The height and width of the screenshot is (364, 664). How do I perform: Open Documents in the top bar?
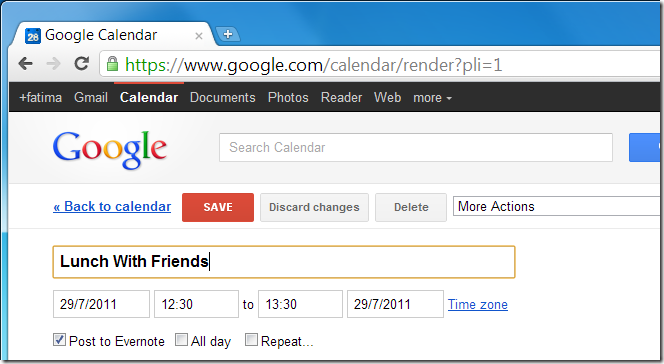pyautogui.click(x=223, y=97)
